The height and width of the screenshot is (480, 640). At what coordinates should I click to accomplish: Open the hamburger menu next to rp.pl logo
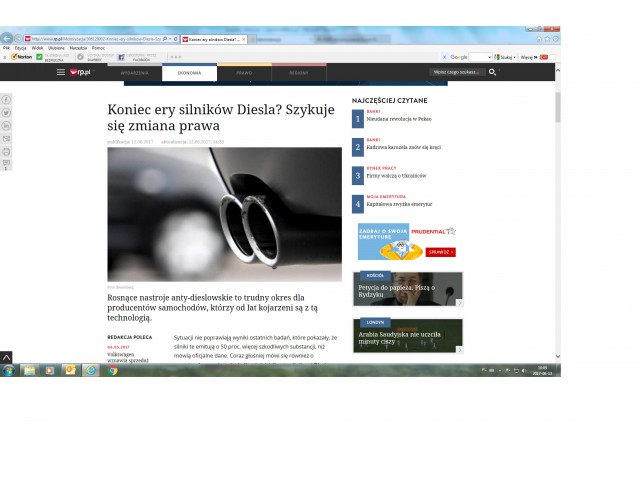coord(60,73)
